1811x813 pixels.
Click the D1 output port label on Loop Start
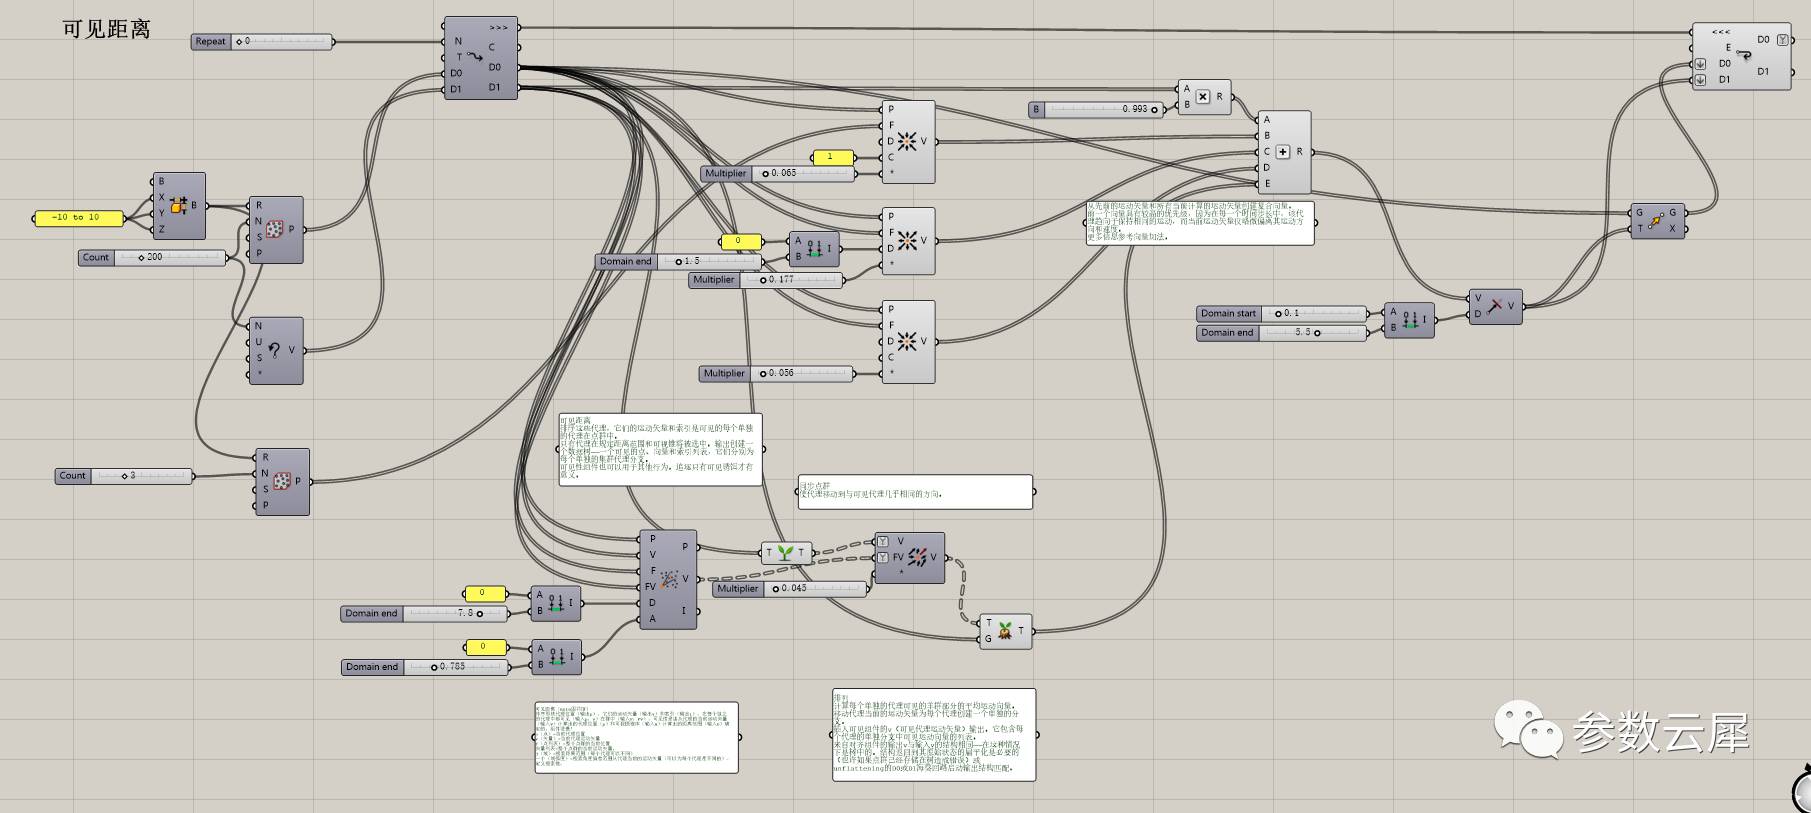point(495,87)
